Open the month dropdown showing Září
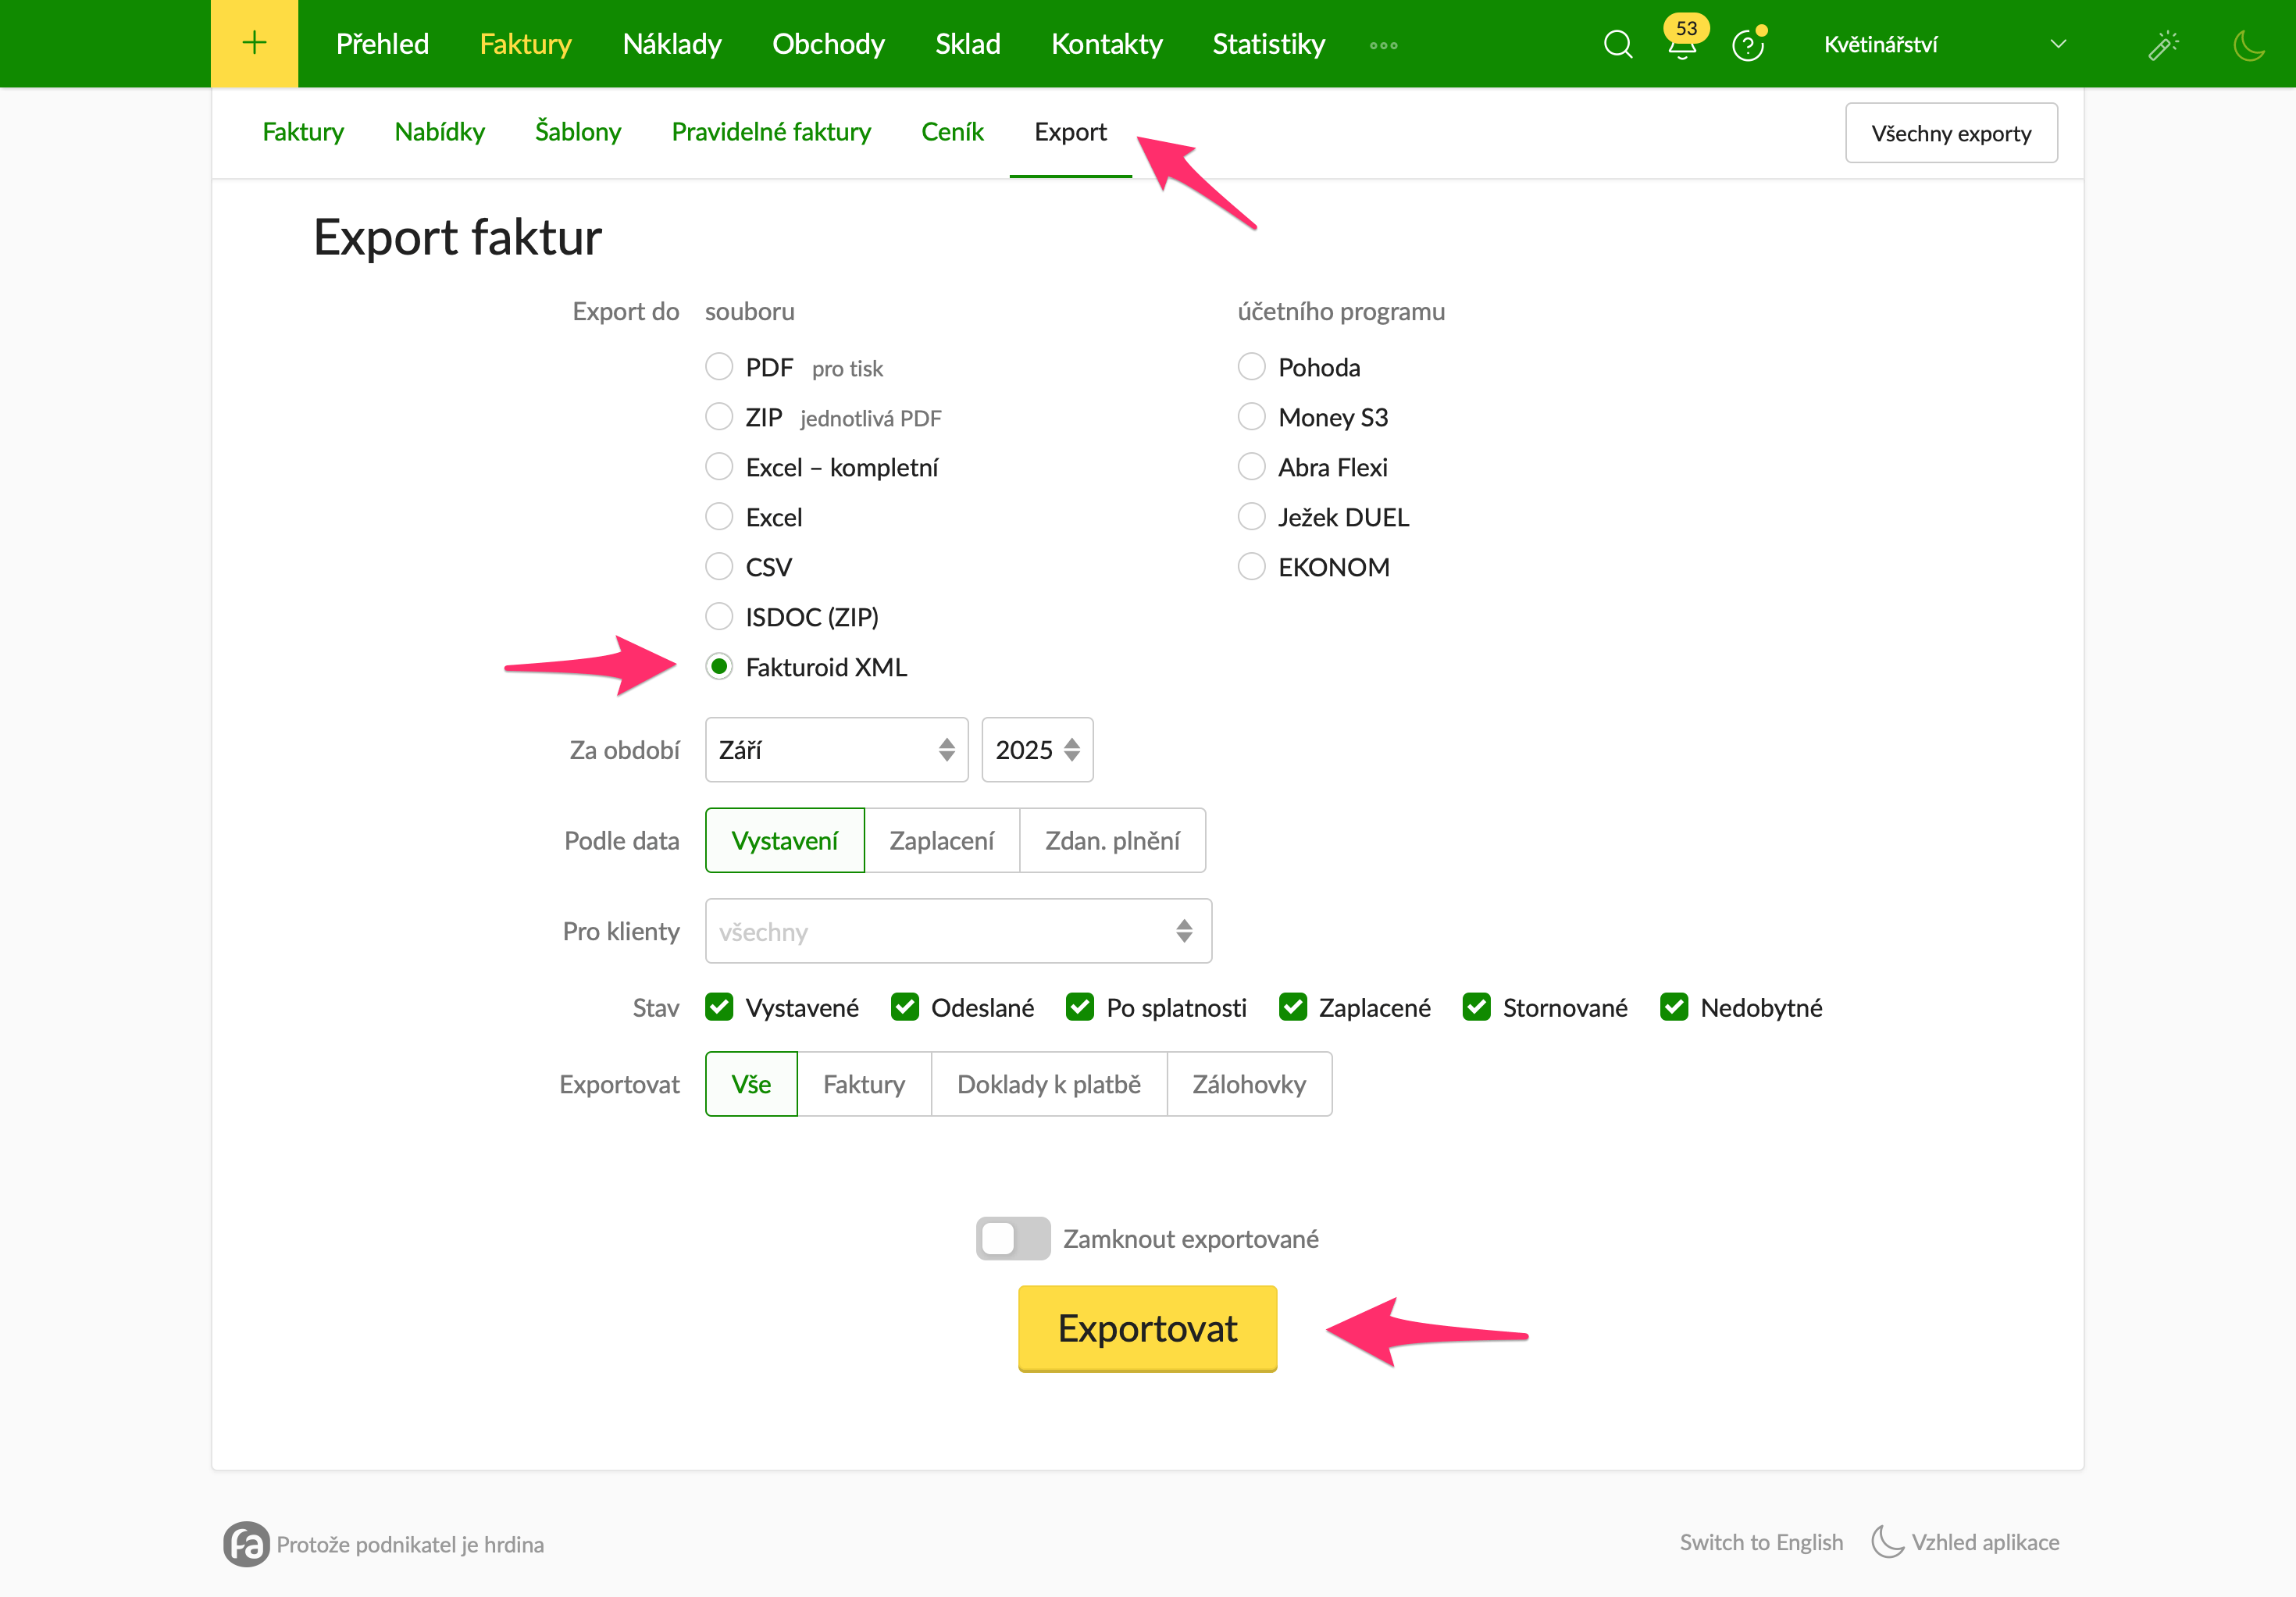 pyautogui.click(x=836, y=750)
